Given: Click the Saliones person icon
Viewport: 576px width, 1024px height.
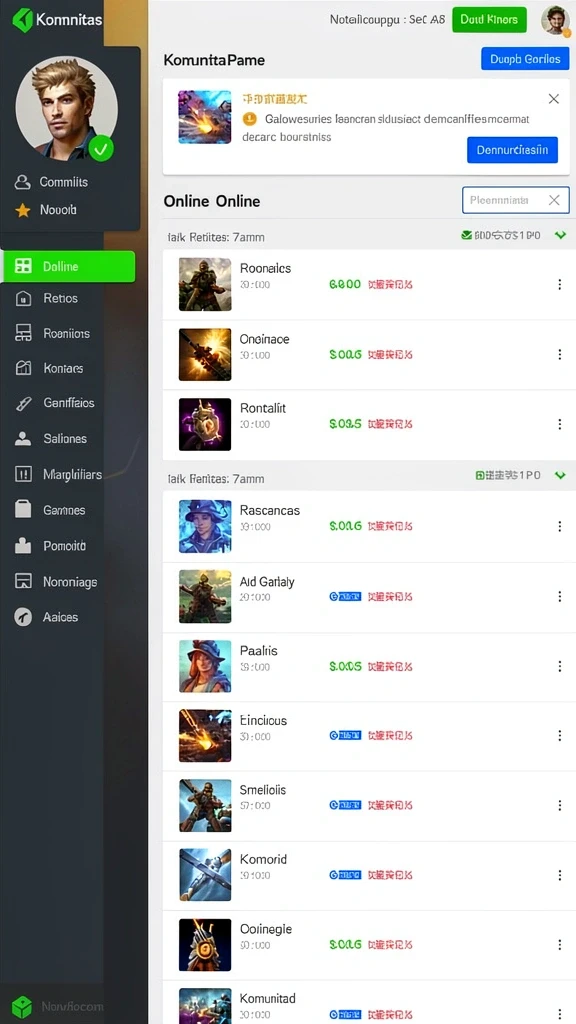Looking at the screenshot, I should click(x=23, y=439).
